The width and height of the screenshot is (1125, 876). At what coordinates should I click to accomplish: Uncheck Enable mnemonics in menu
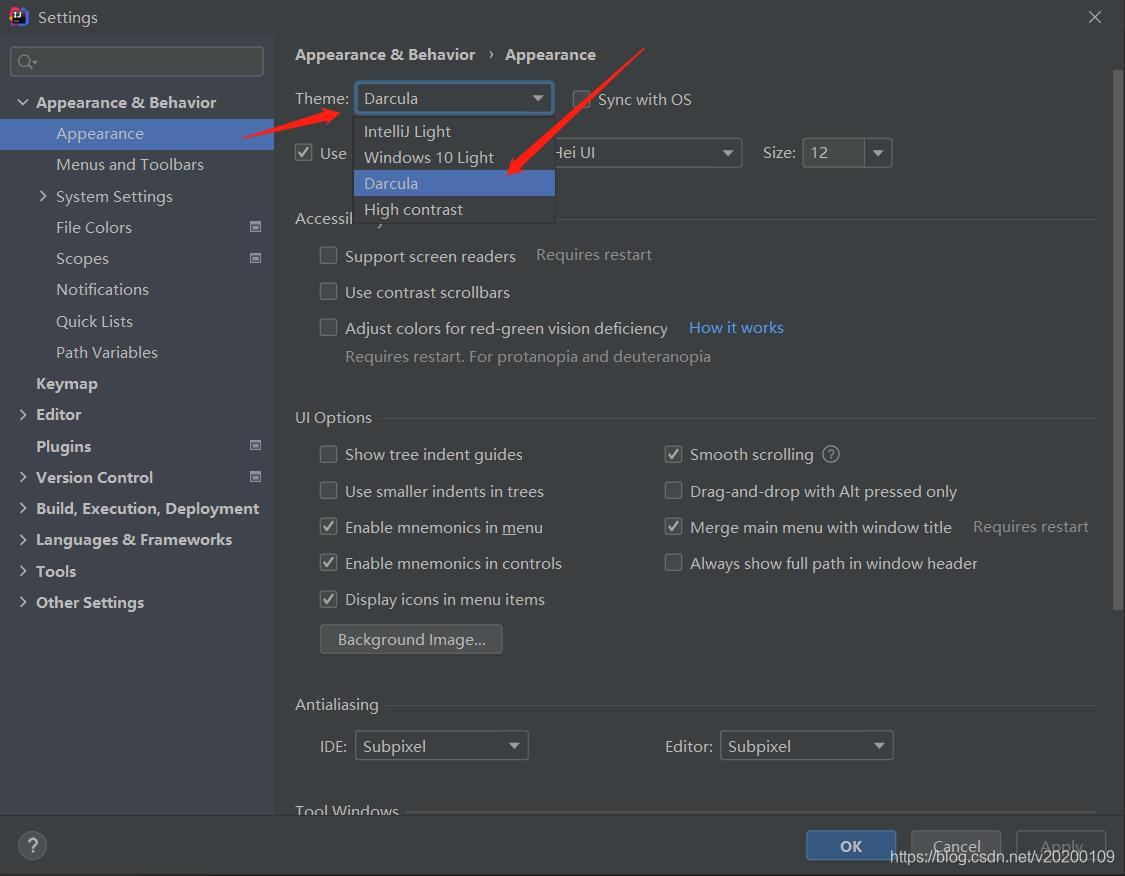[328, 527]
